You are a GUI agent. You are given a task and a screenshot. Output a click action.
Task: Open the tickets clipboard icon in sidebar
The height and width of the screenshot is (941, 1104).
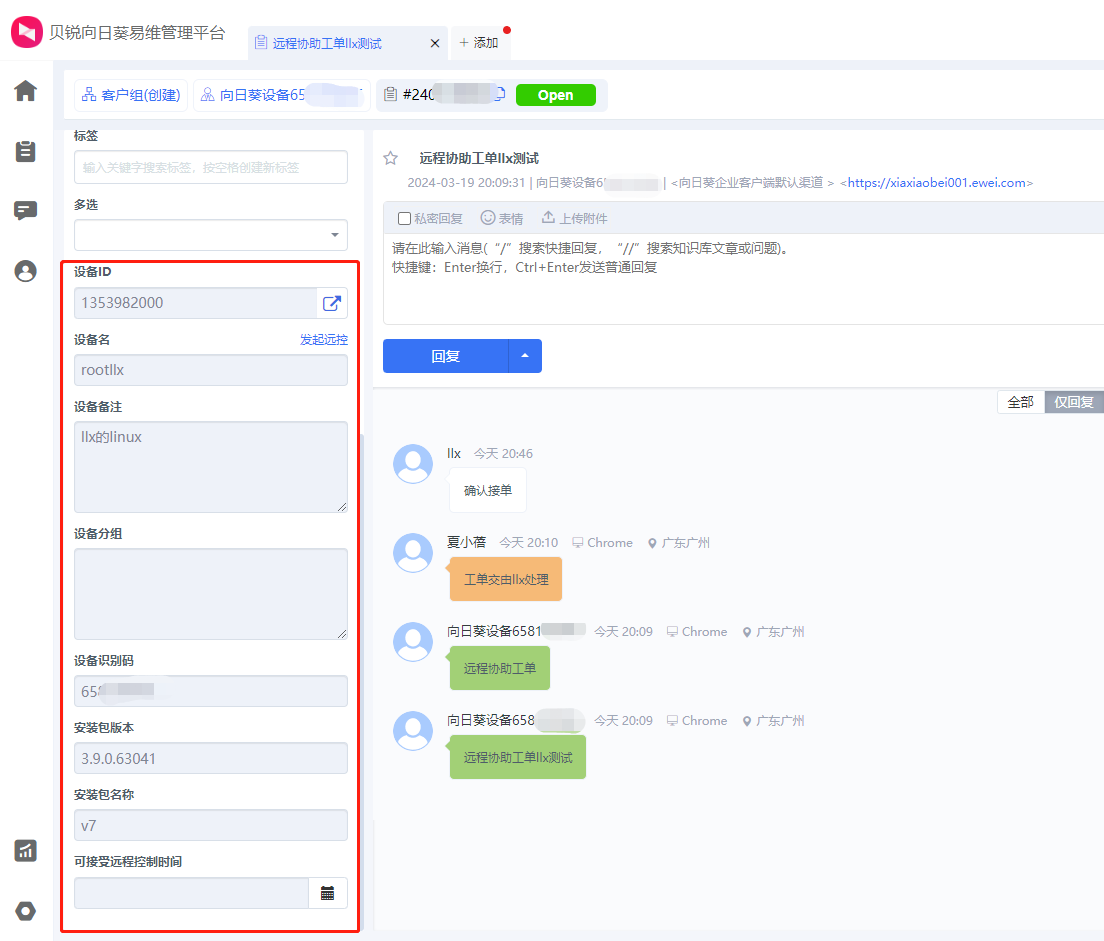tap(25, 151)
